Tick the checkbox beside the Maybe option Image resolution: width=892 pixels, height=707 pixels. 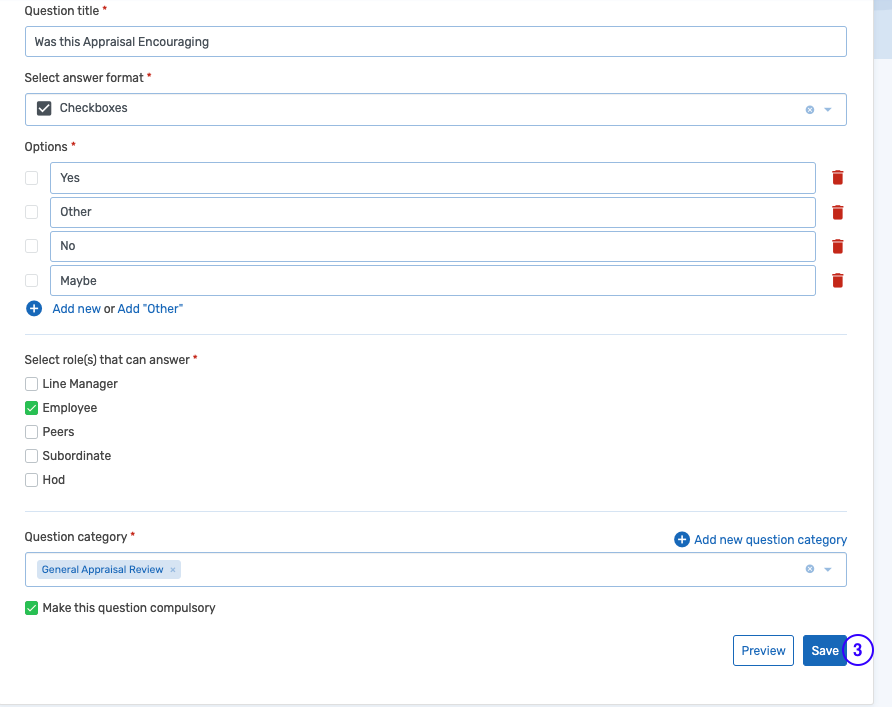click(x=31, y=280)
